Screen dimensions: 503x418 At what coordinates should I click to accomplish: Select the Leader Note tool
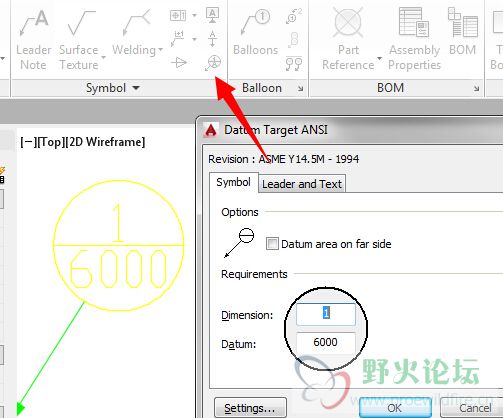34,39
